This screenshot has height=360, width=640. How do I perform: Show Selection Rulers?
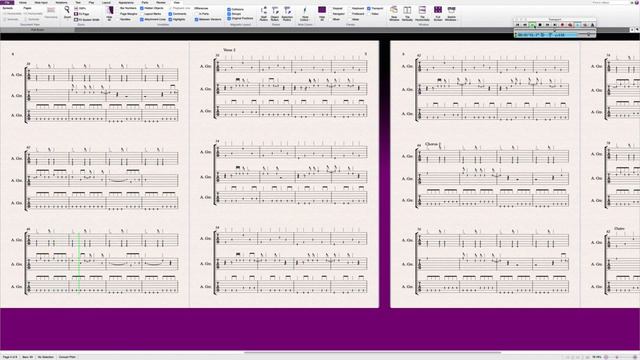tap(287, 13)
